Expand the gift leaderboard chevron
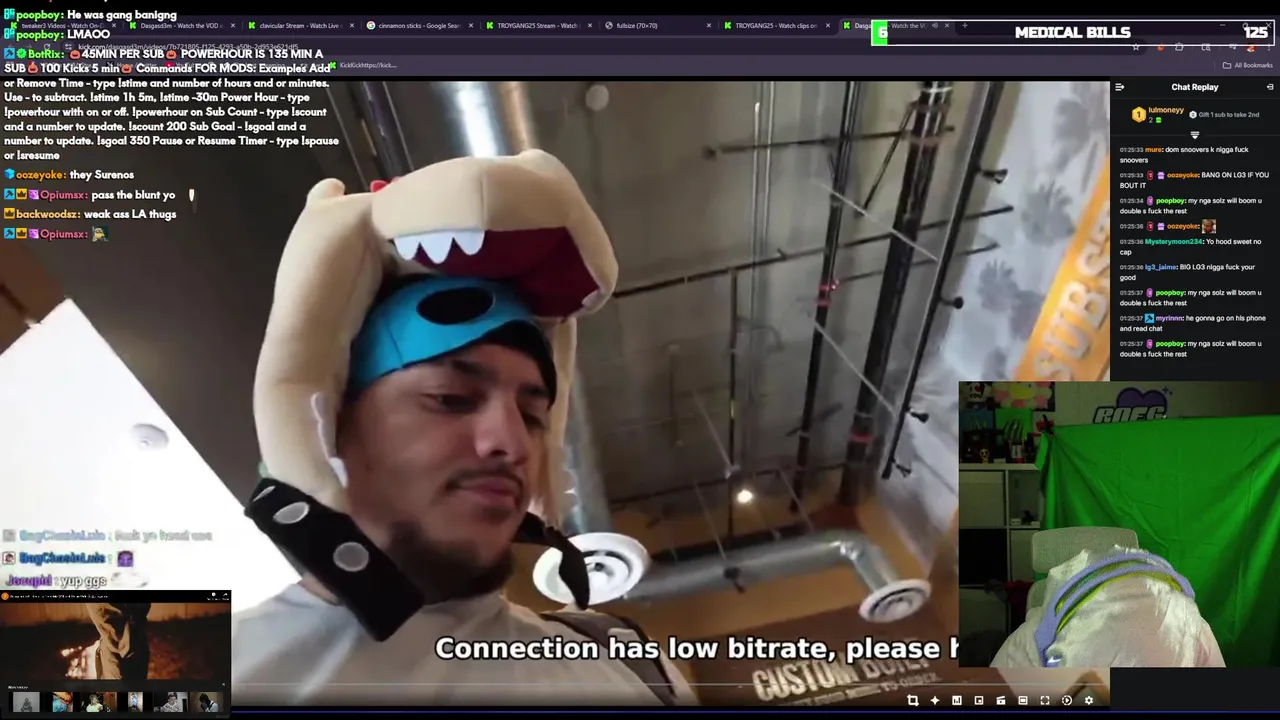Viewport: 1280px width, 720px height. coord(1194,134)
